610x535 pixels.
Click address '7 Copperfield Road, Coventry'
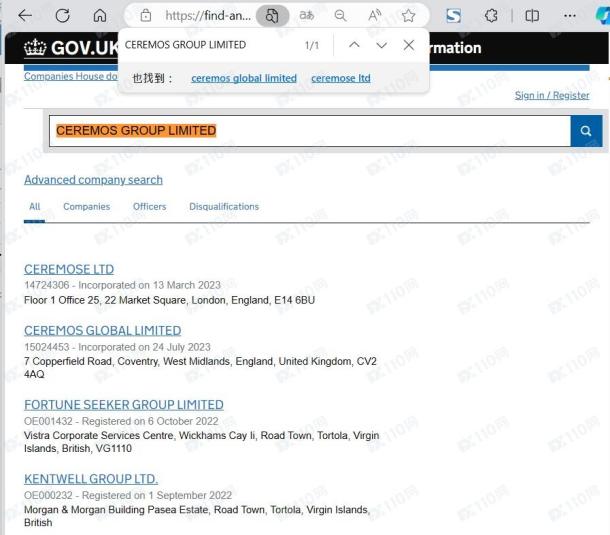coord(91,361)
